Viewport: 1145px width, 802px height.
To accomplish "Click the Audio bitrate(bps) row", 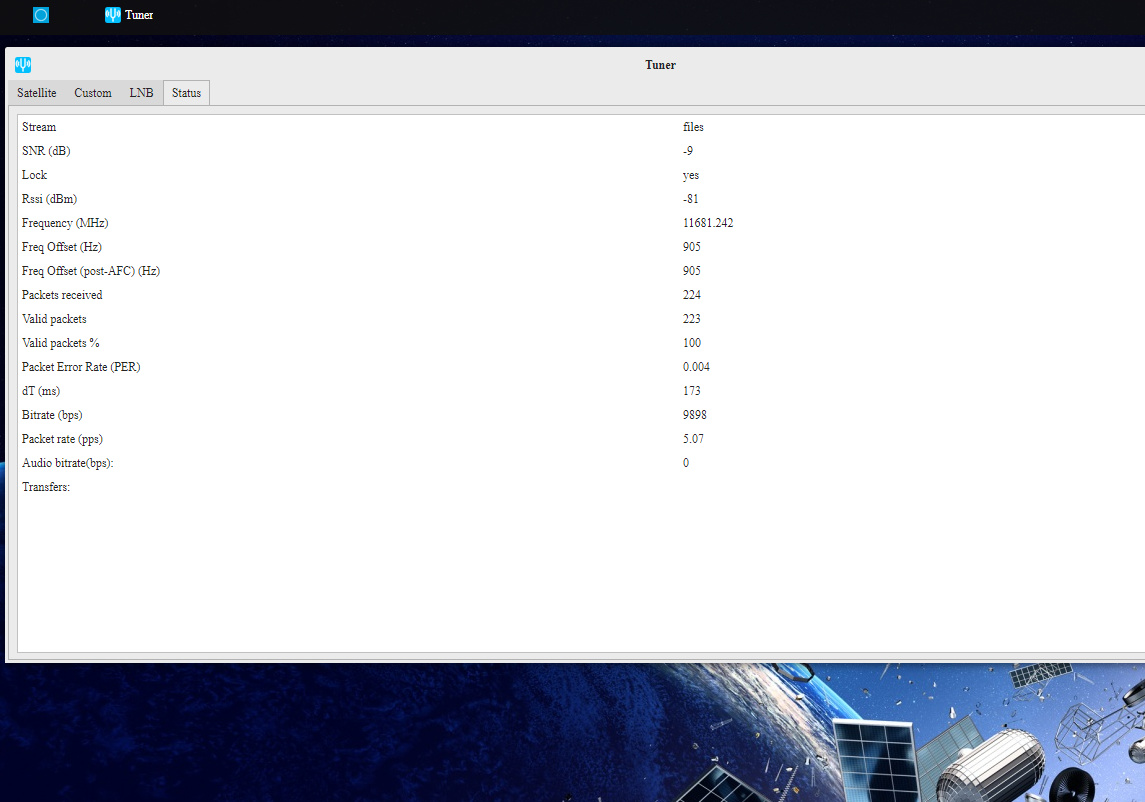I will [582, 463].
